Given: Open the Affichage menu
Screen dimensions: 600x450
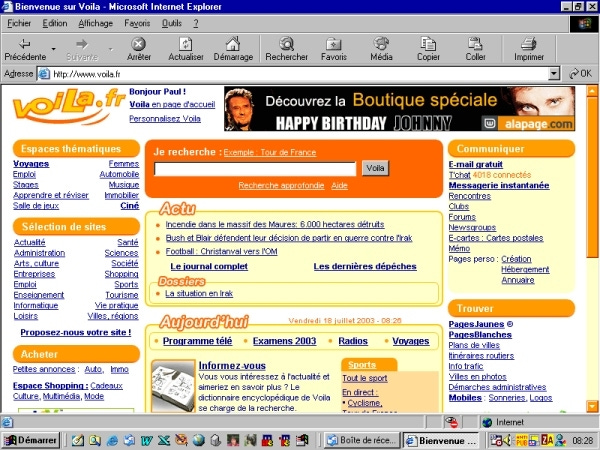Looking at the screenshot, I should pos(96,23).
